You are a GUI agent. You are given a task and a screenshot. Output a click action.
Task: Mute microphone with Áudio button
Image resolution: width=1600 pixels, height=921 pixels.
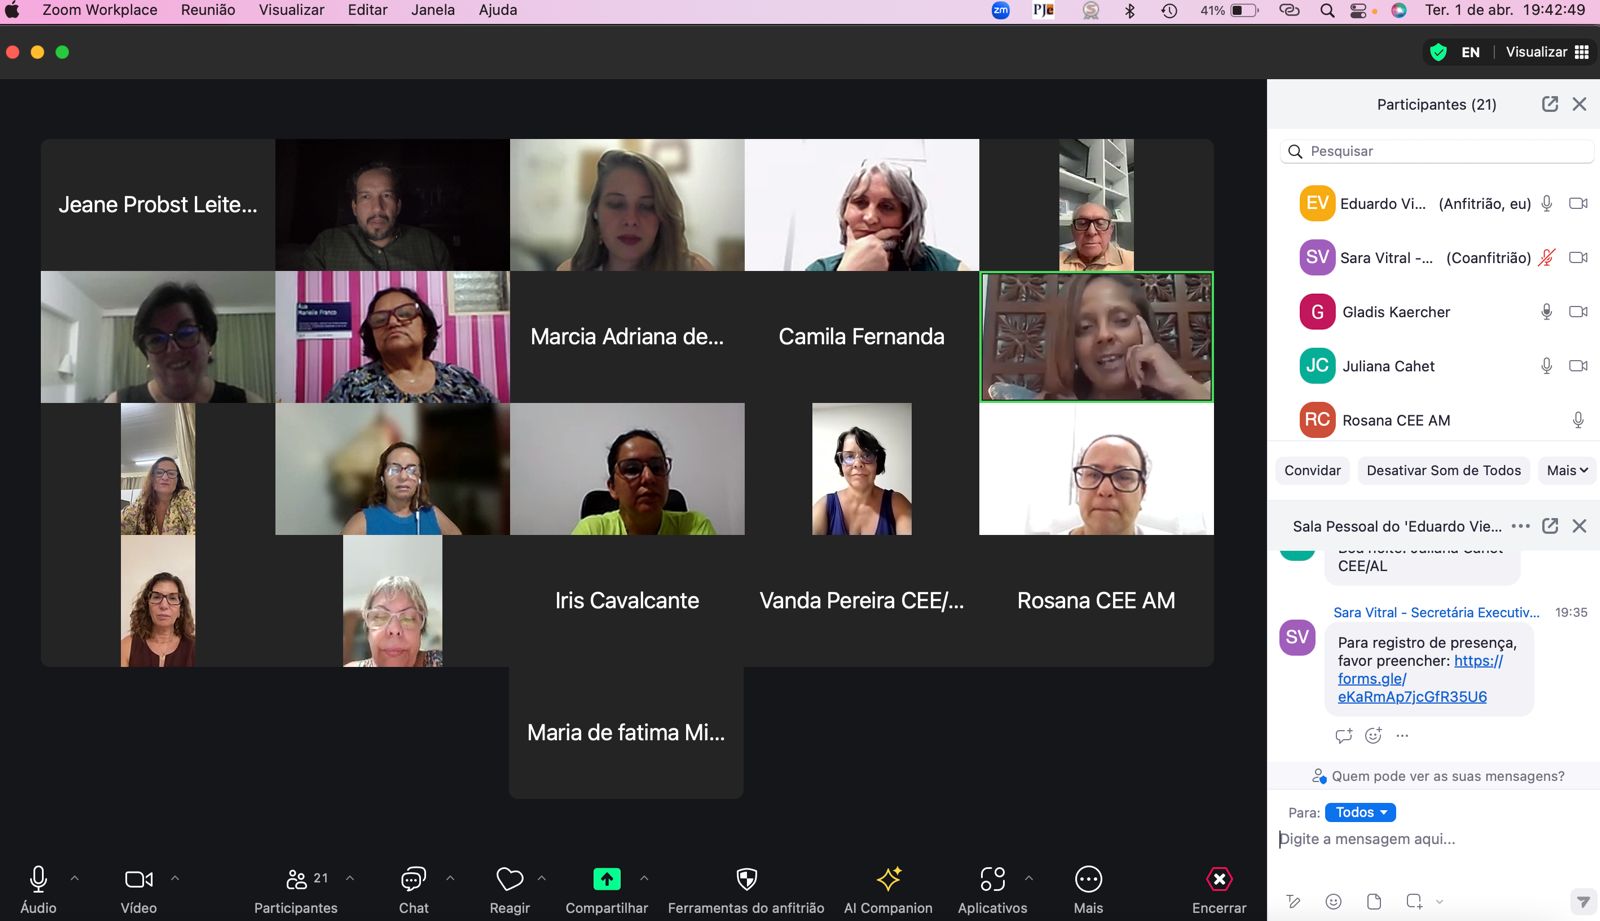38,879
